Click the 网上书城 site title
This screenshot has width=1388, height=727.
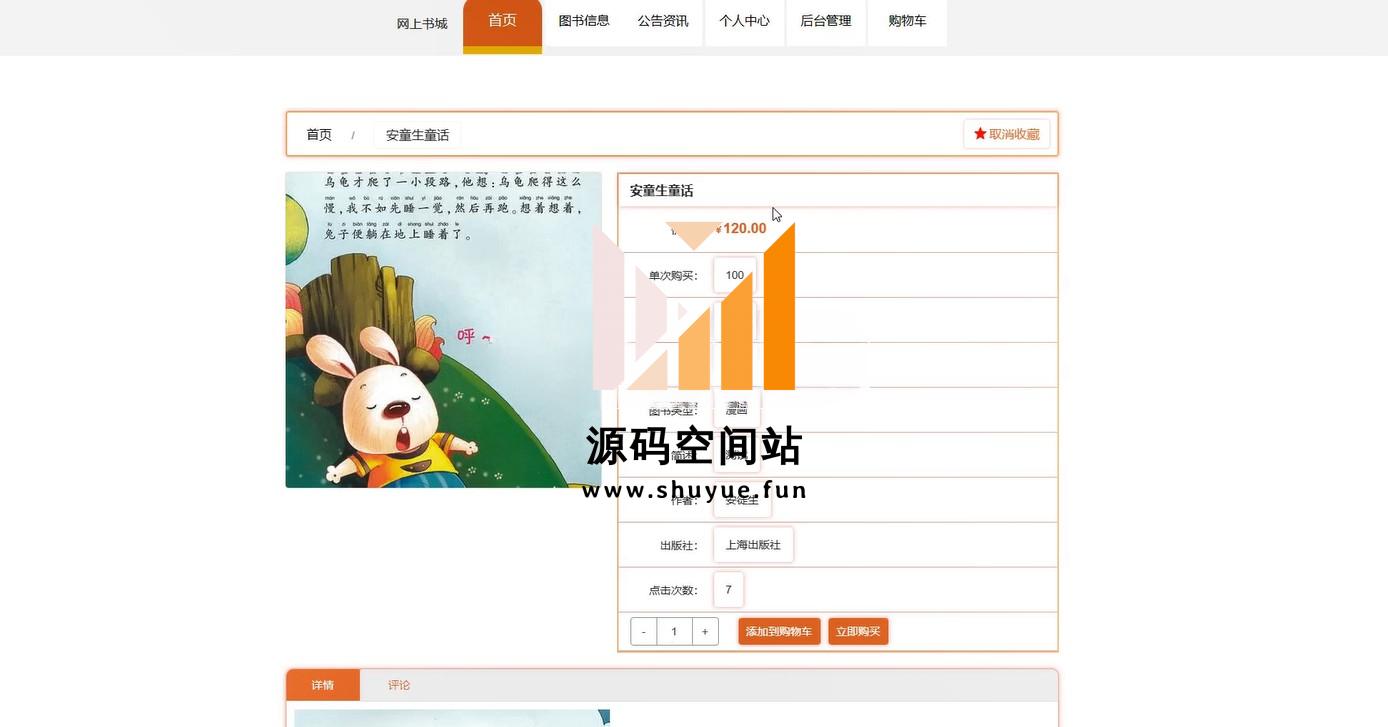(422, 24)
